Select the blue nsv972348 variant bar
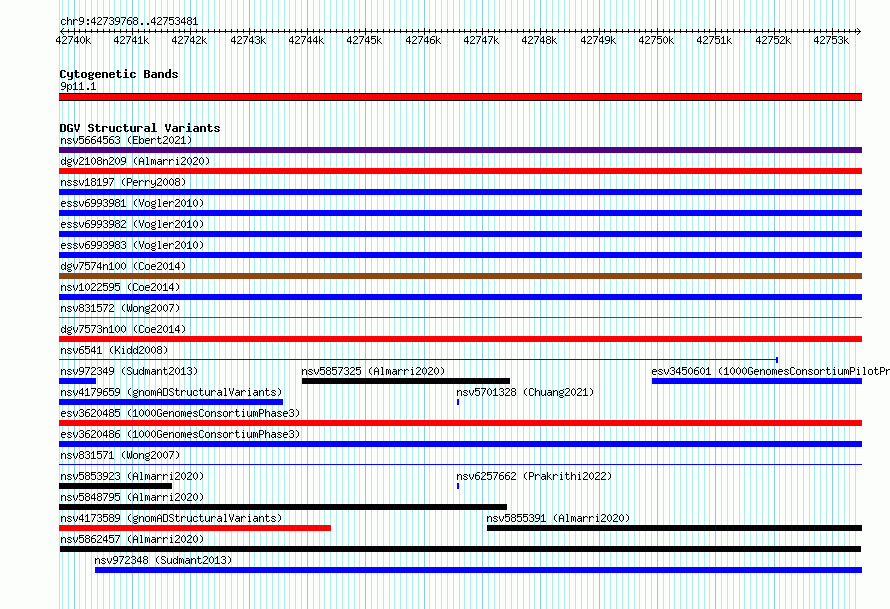Screen dimensions: 890x609 (478, 570)
